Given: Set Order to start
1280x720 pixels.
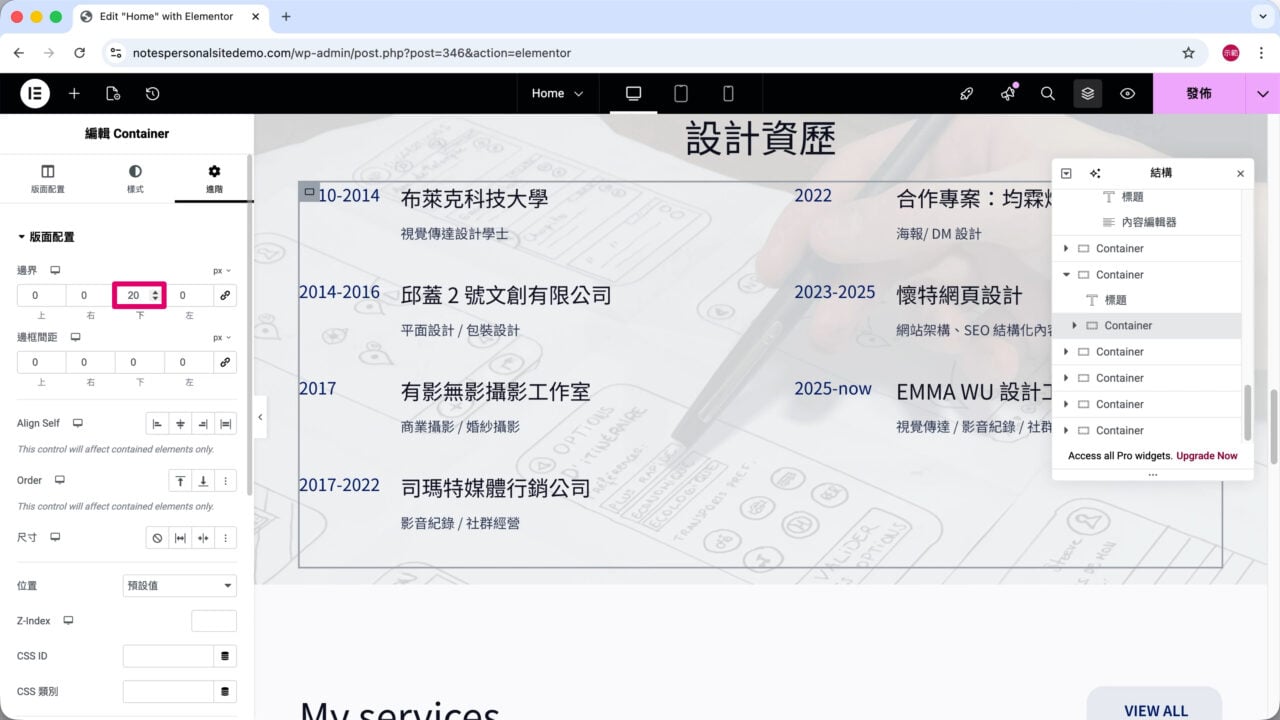Looking at the screenshot, I should pyautogui.click(x=180, y=481).
